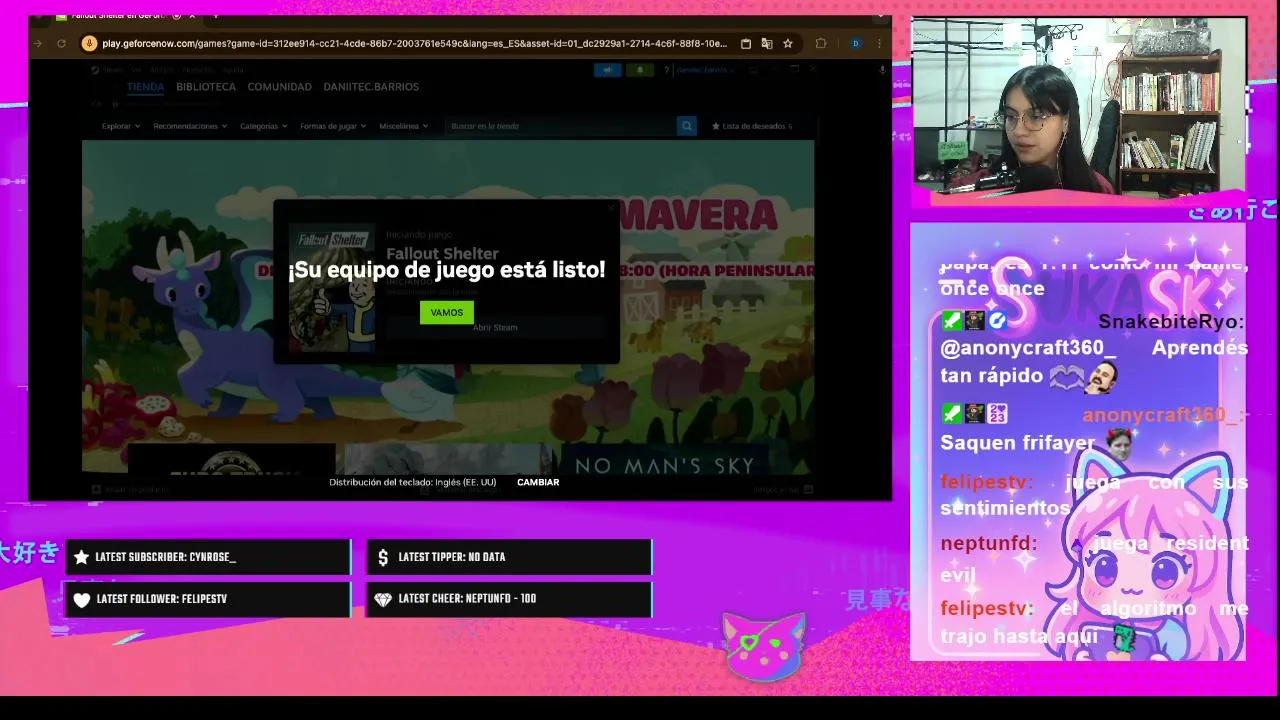Click LATEST FOLLOWER: FELIPESTV text
1280x720 pixels.
pyautogui.click(x=162, y=599)
